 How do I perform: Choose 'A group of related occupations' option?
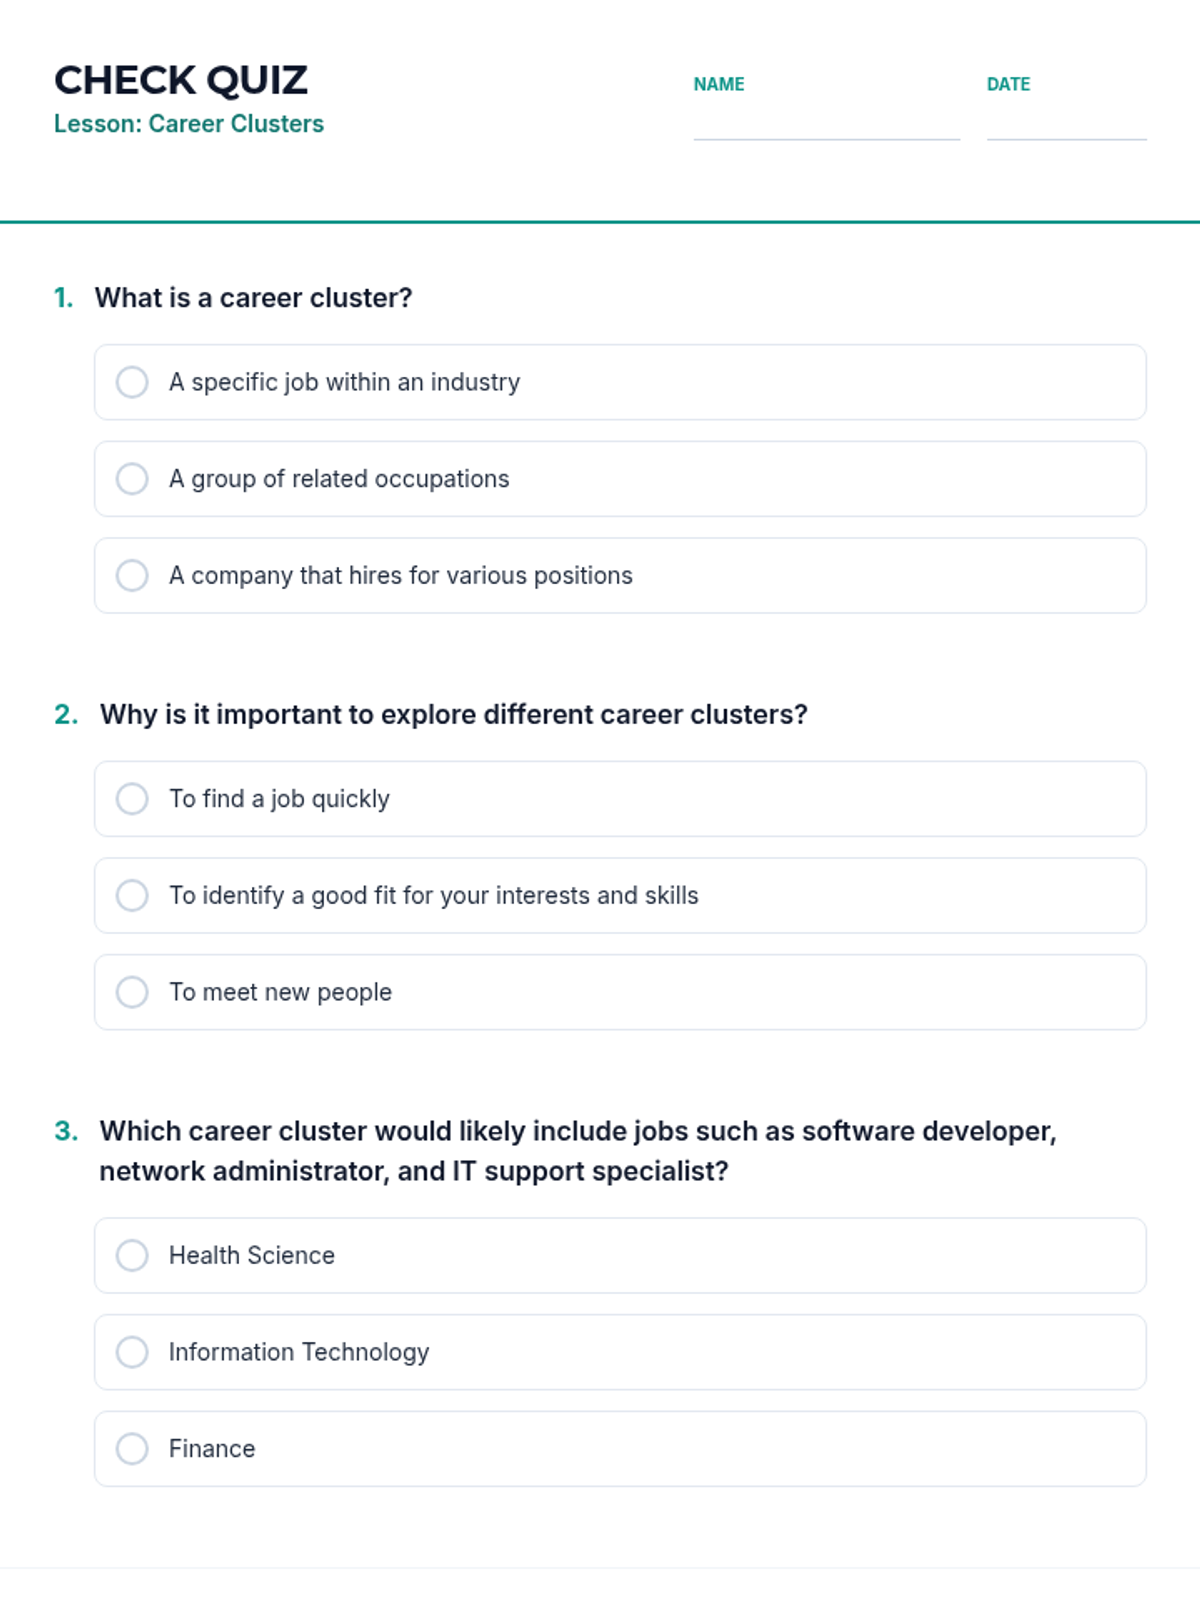(x=132, y=479)
